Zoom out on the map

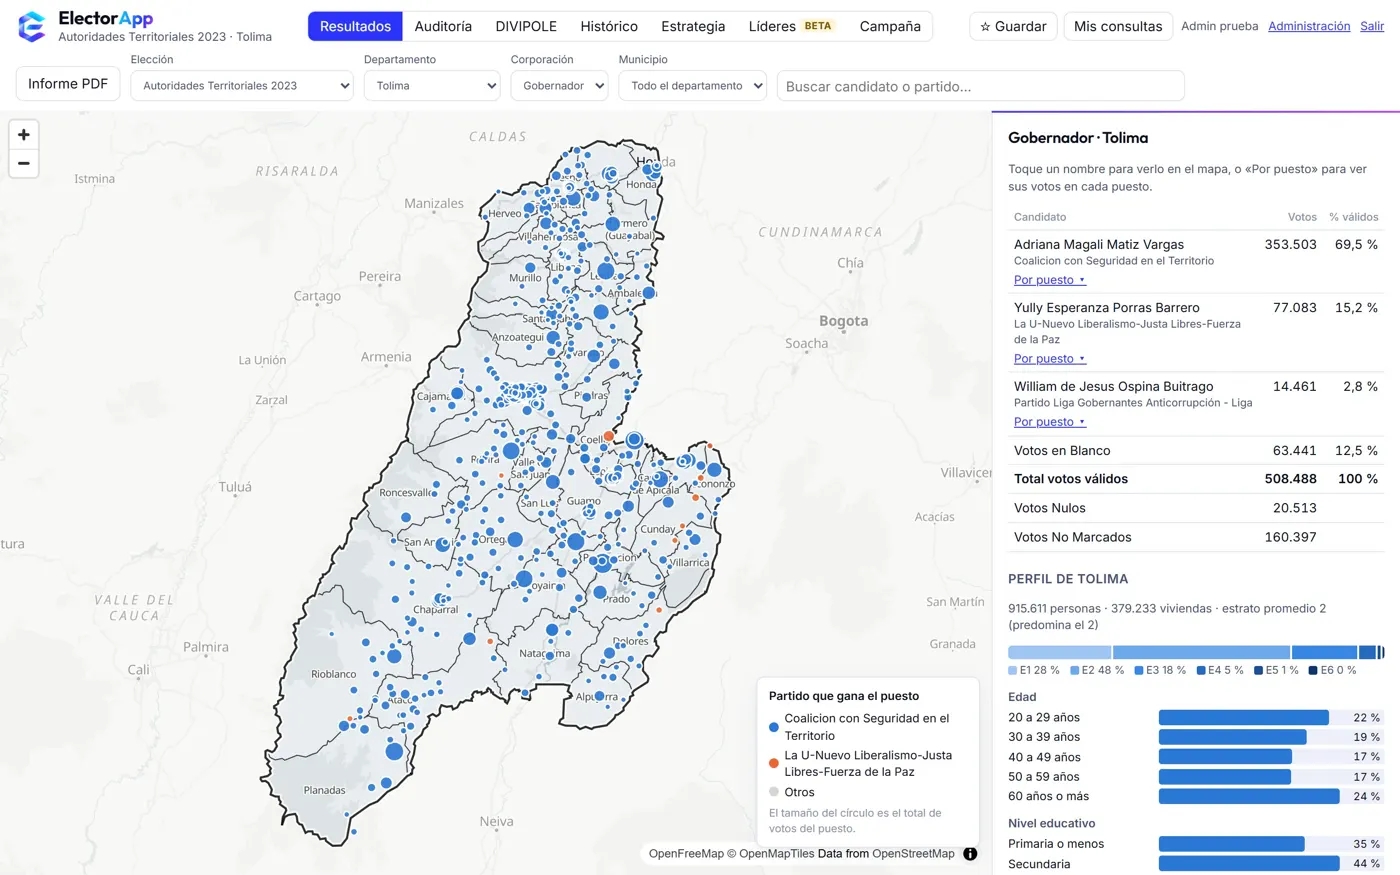24,163
